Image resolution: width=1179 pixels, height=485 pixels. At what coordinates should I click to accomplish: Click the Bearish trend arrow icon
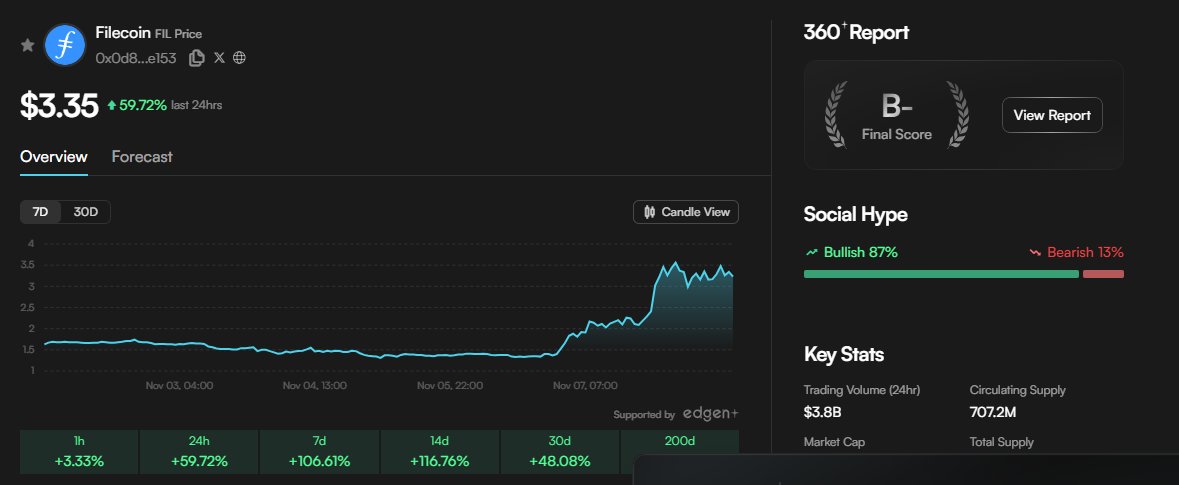click(x=1035, y=252)
